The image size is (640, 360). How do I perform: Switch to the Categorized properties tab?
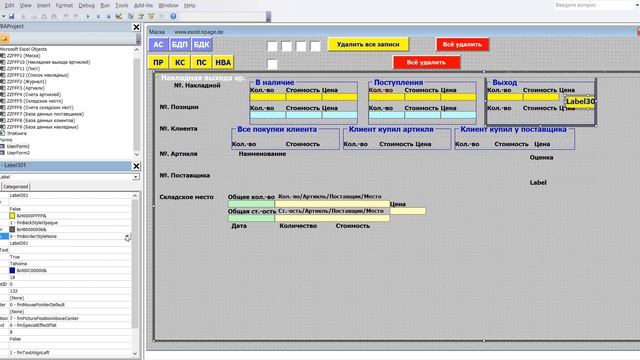click(x=16, y=187)
